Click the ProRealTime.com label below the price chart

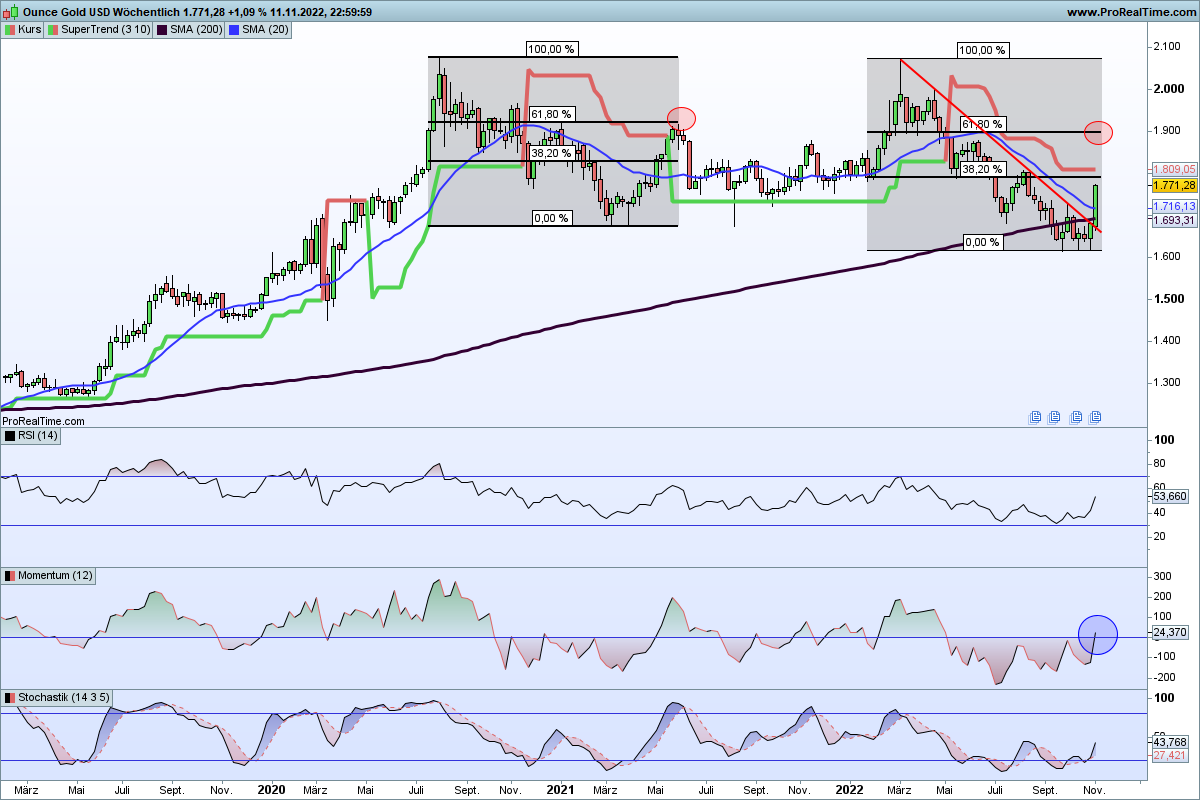coord(43,421)
